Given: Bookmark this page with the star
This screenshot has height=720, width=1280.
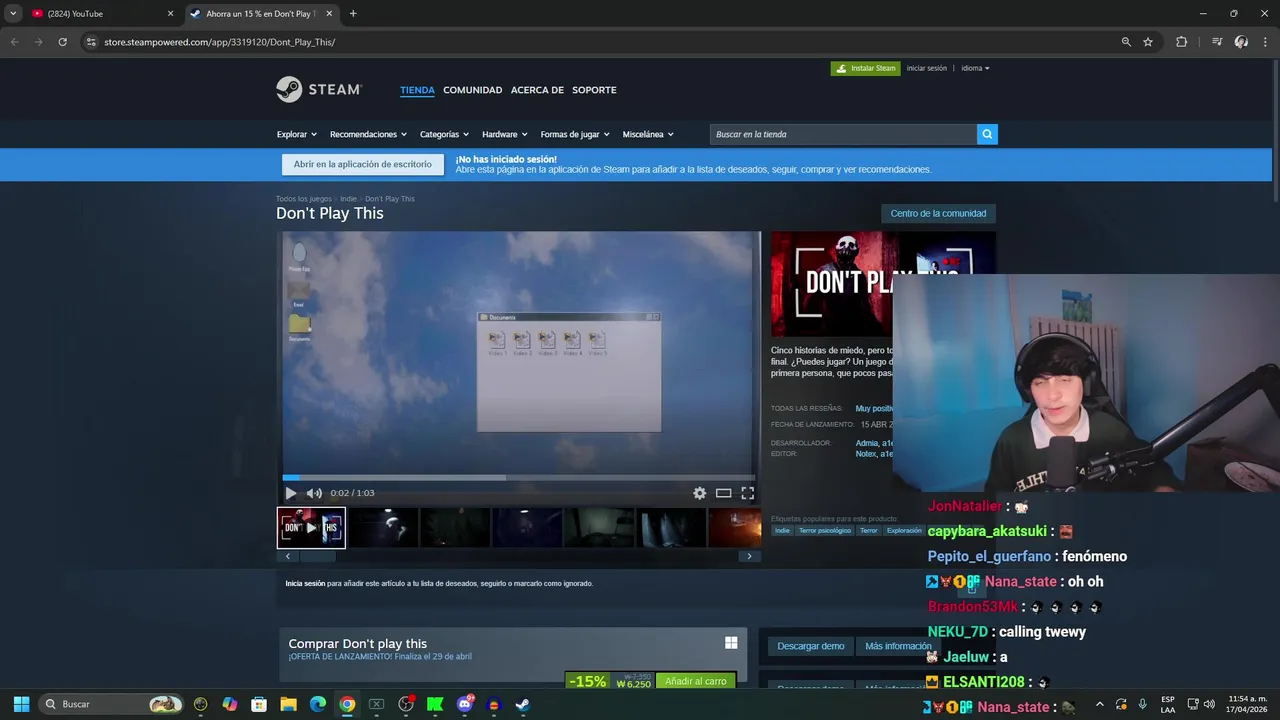Looking at the screenshot, I should tap(1148, 42).
